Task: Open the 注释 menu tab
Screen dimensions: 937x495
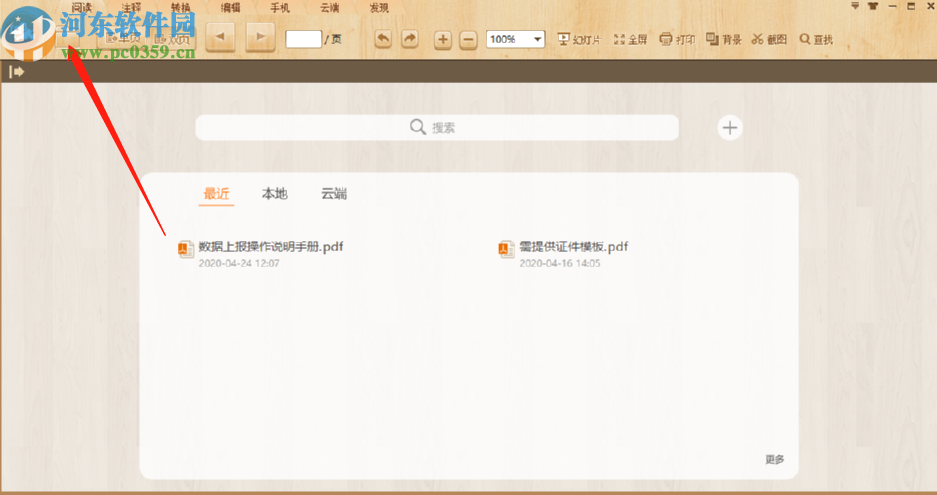Action: pyautogui.click(x=131, y=8)
